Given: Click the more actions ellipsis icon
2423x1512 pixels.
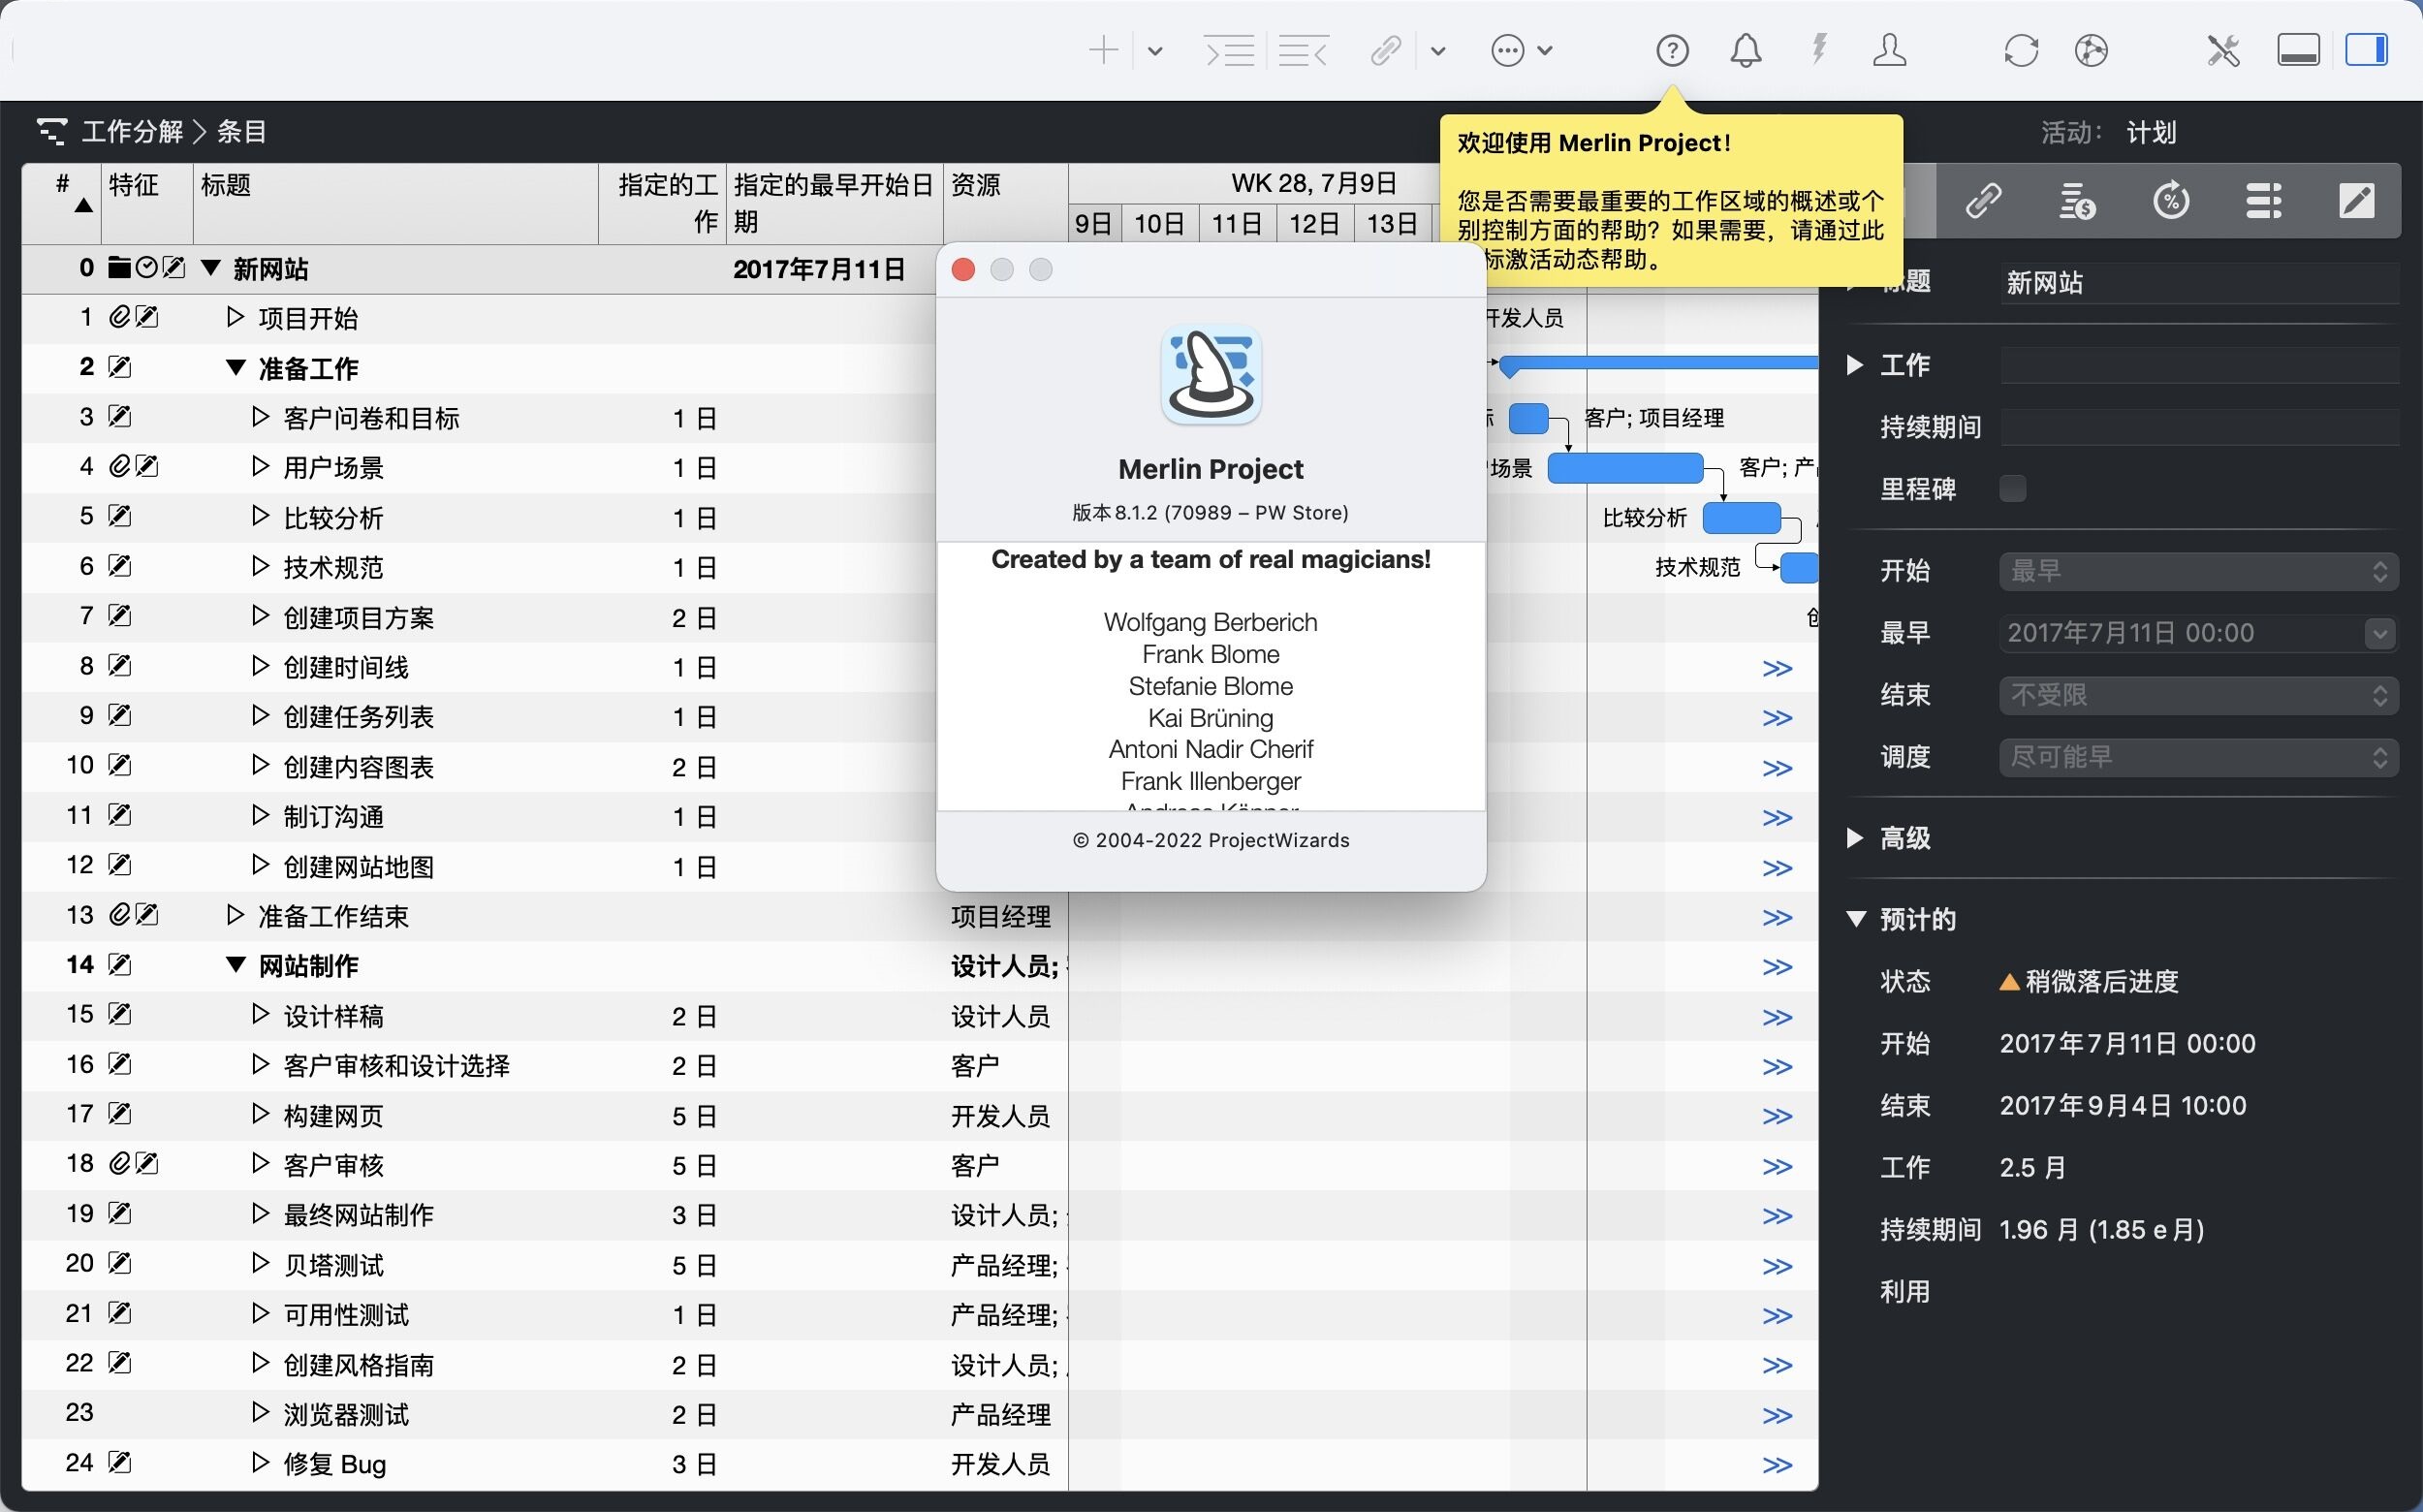Looking at the screenshot, I should click(1508, 50).
